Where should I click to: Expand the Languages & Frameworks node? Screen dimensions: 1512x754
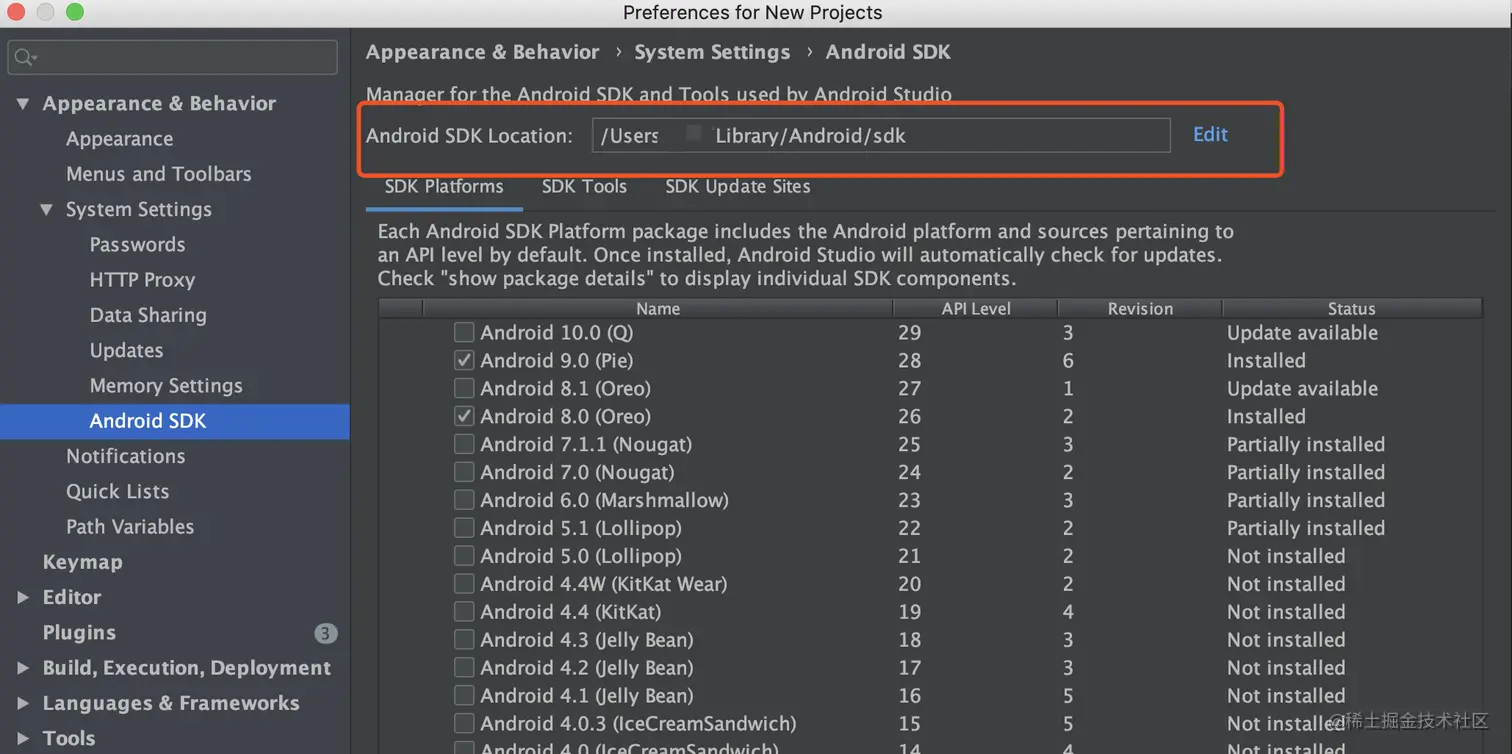tap(23, 704)
